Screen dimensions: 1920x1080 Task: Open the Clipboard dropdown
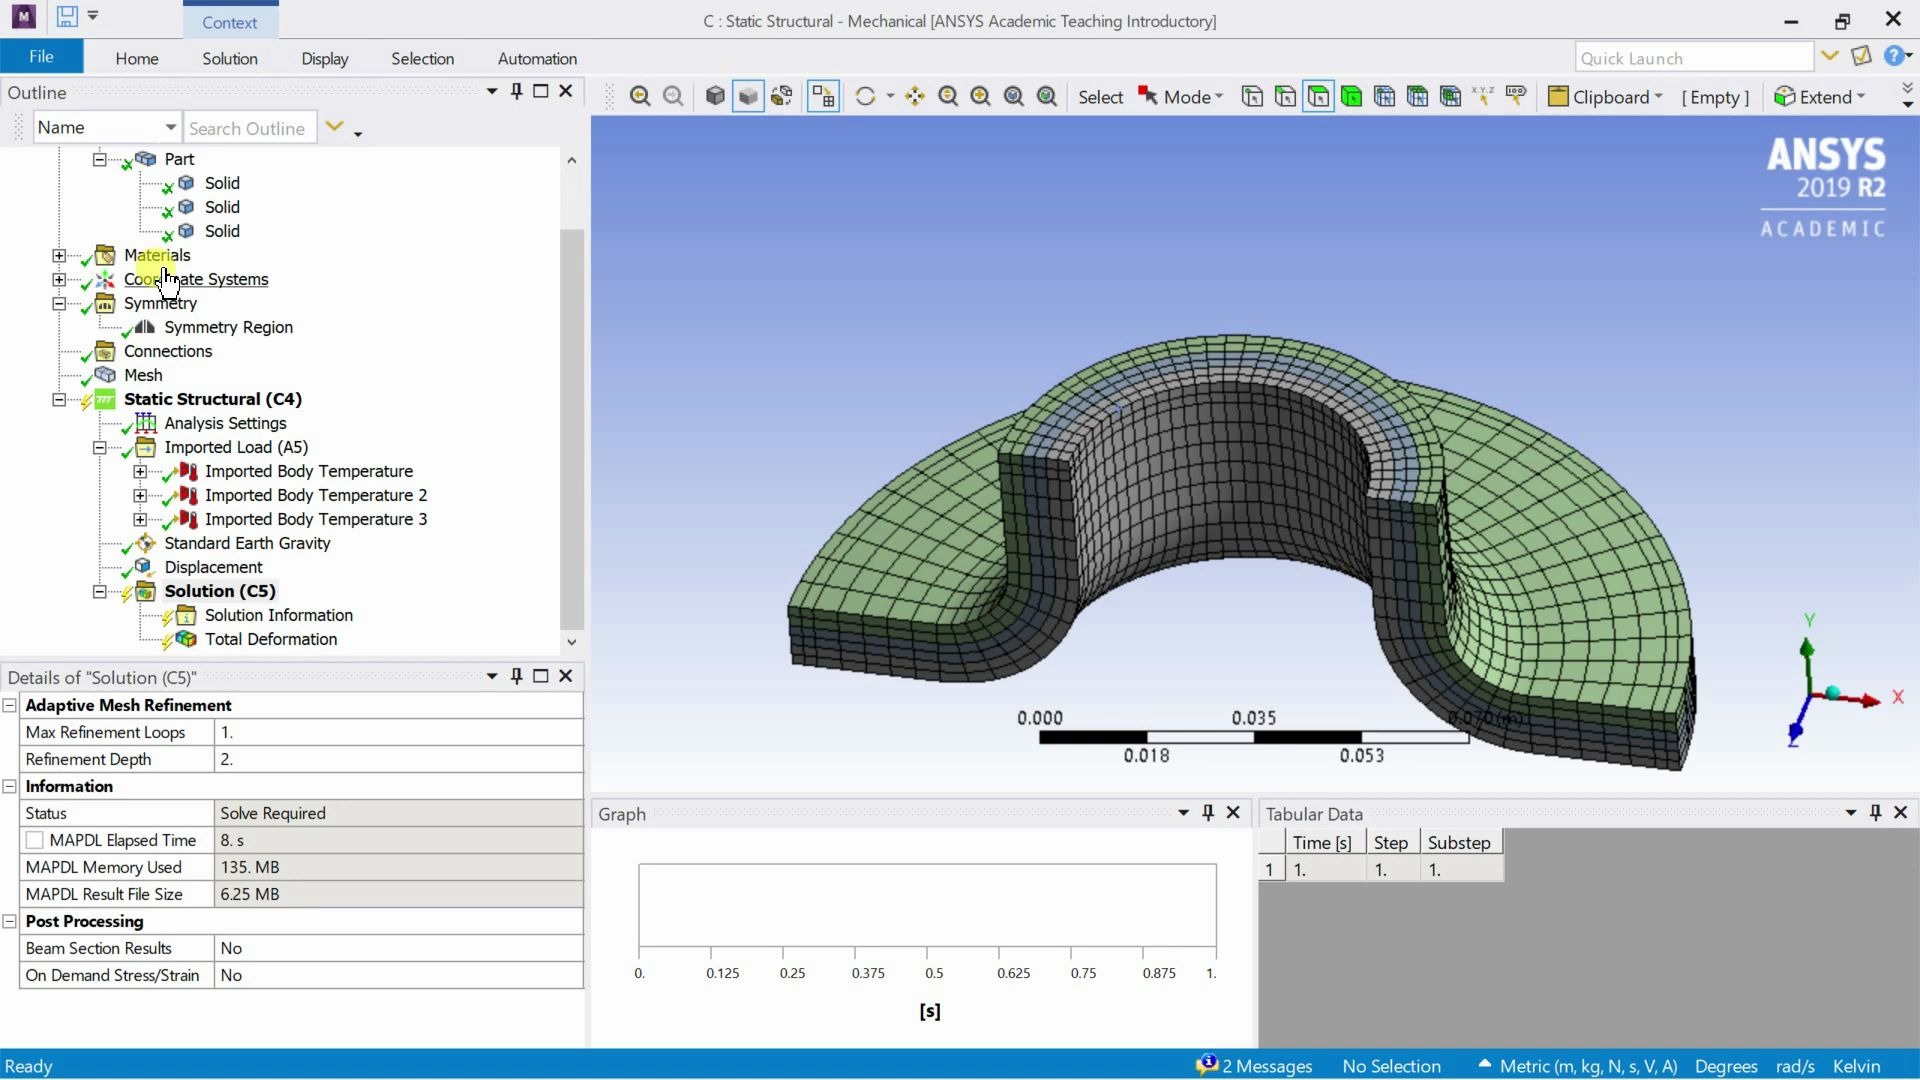pos(1605,96)
